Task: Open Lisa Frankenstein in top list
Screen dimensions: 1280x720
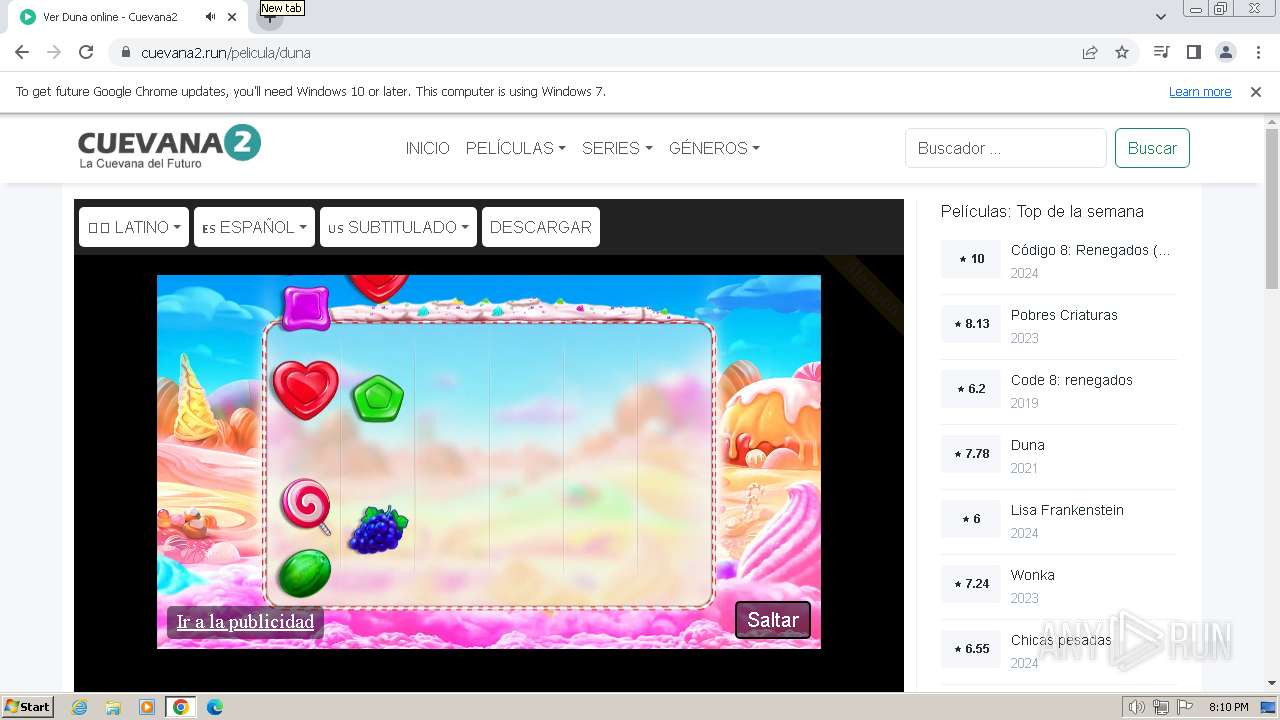Action: (x=1067, y=510)
